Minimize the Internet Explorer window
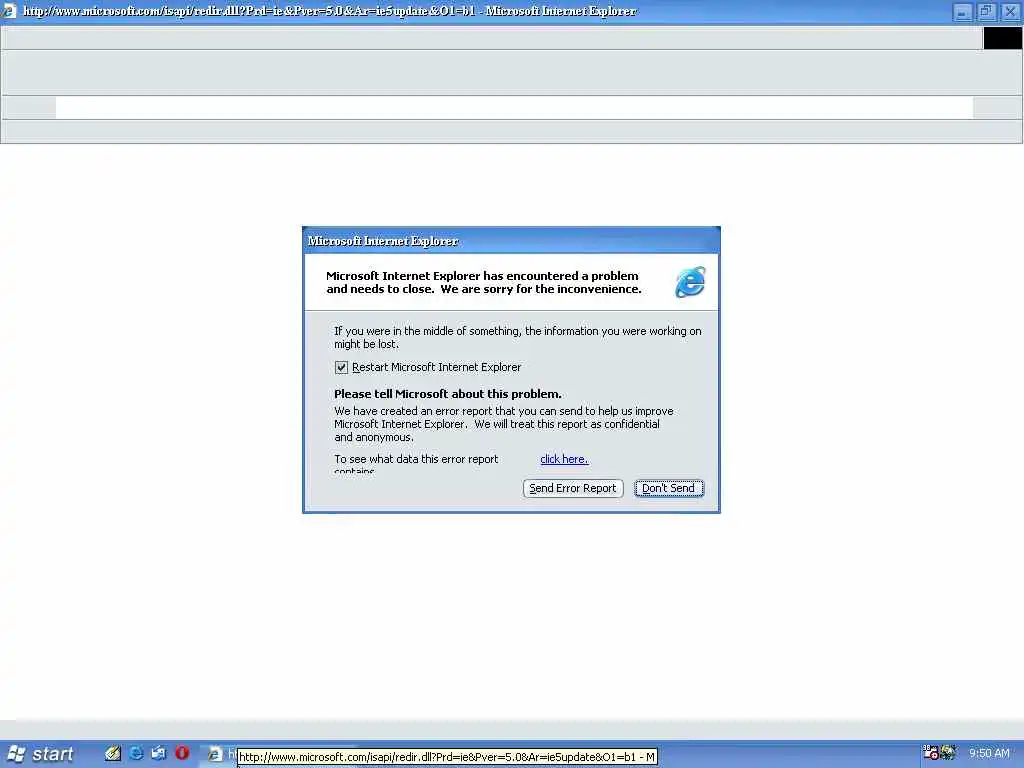Screen dimensions: 1024x768 coord(962,12)
